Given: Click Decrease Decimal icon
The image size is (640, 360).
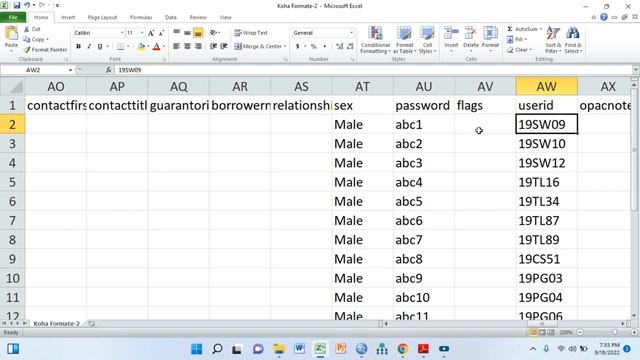Looking at the screenshot, I should [350, 47].
